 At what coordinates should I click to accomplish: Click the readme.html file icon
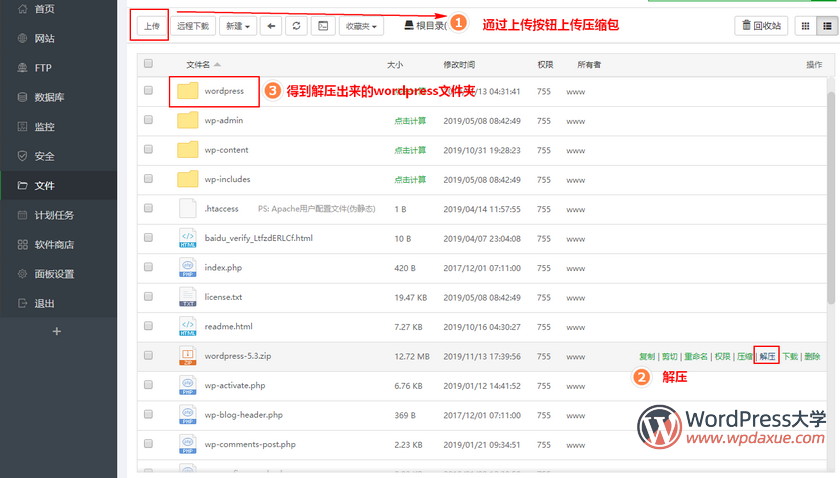point(188,326)
